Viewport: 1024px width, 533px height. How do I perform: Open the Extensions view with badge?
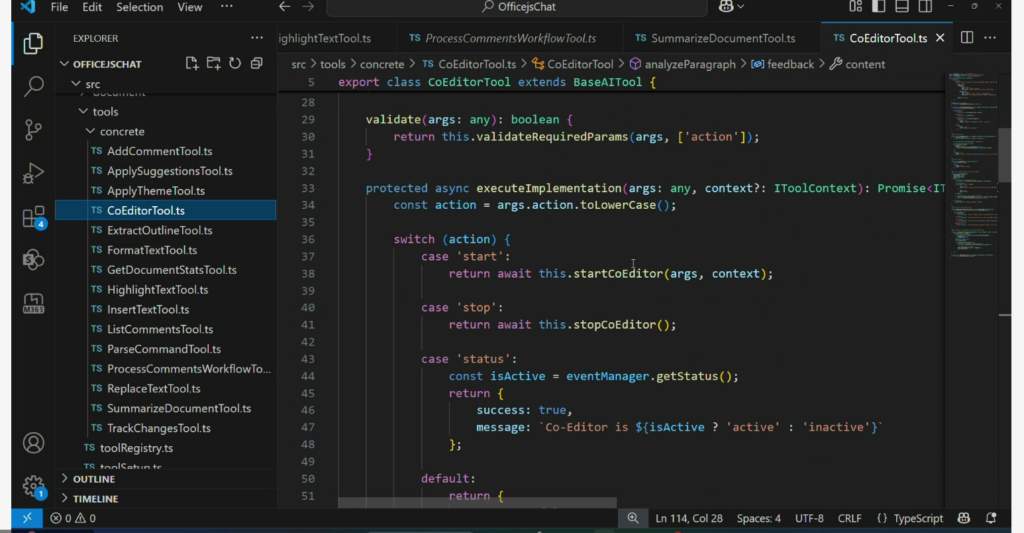(x=33, y=217)
